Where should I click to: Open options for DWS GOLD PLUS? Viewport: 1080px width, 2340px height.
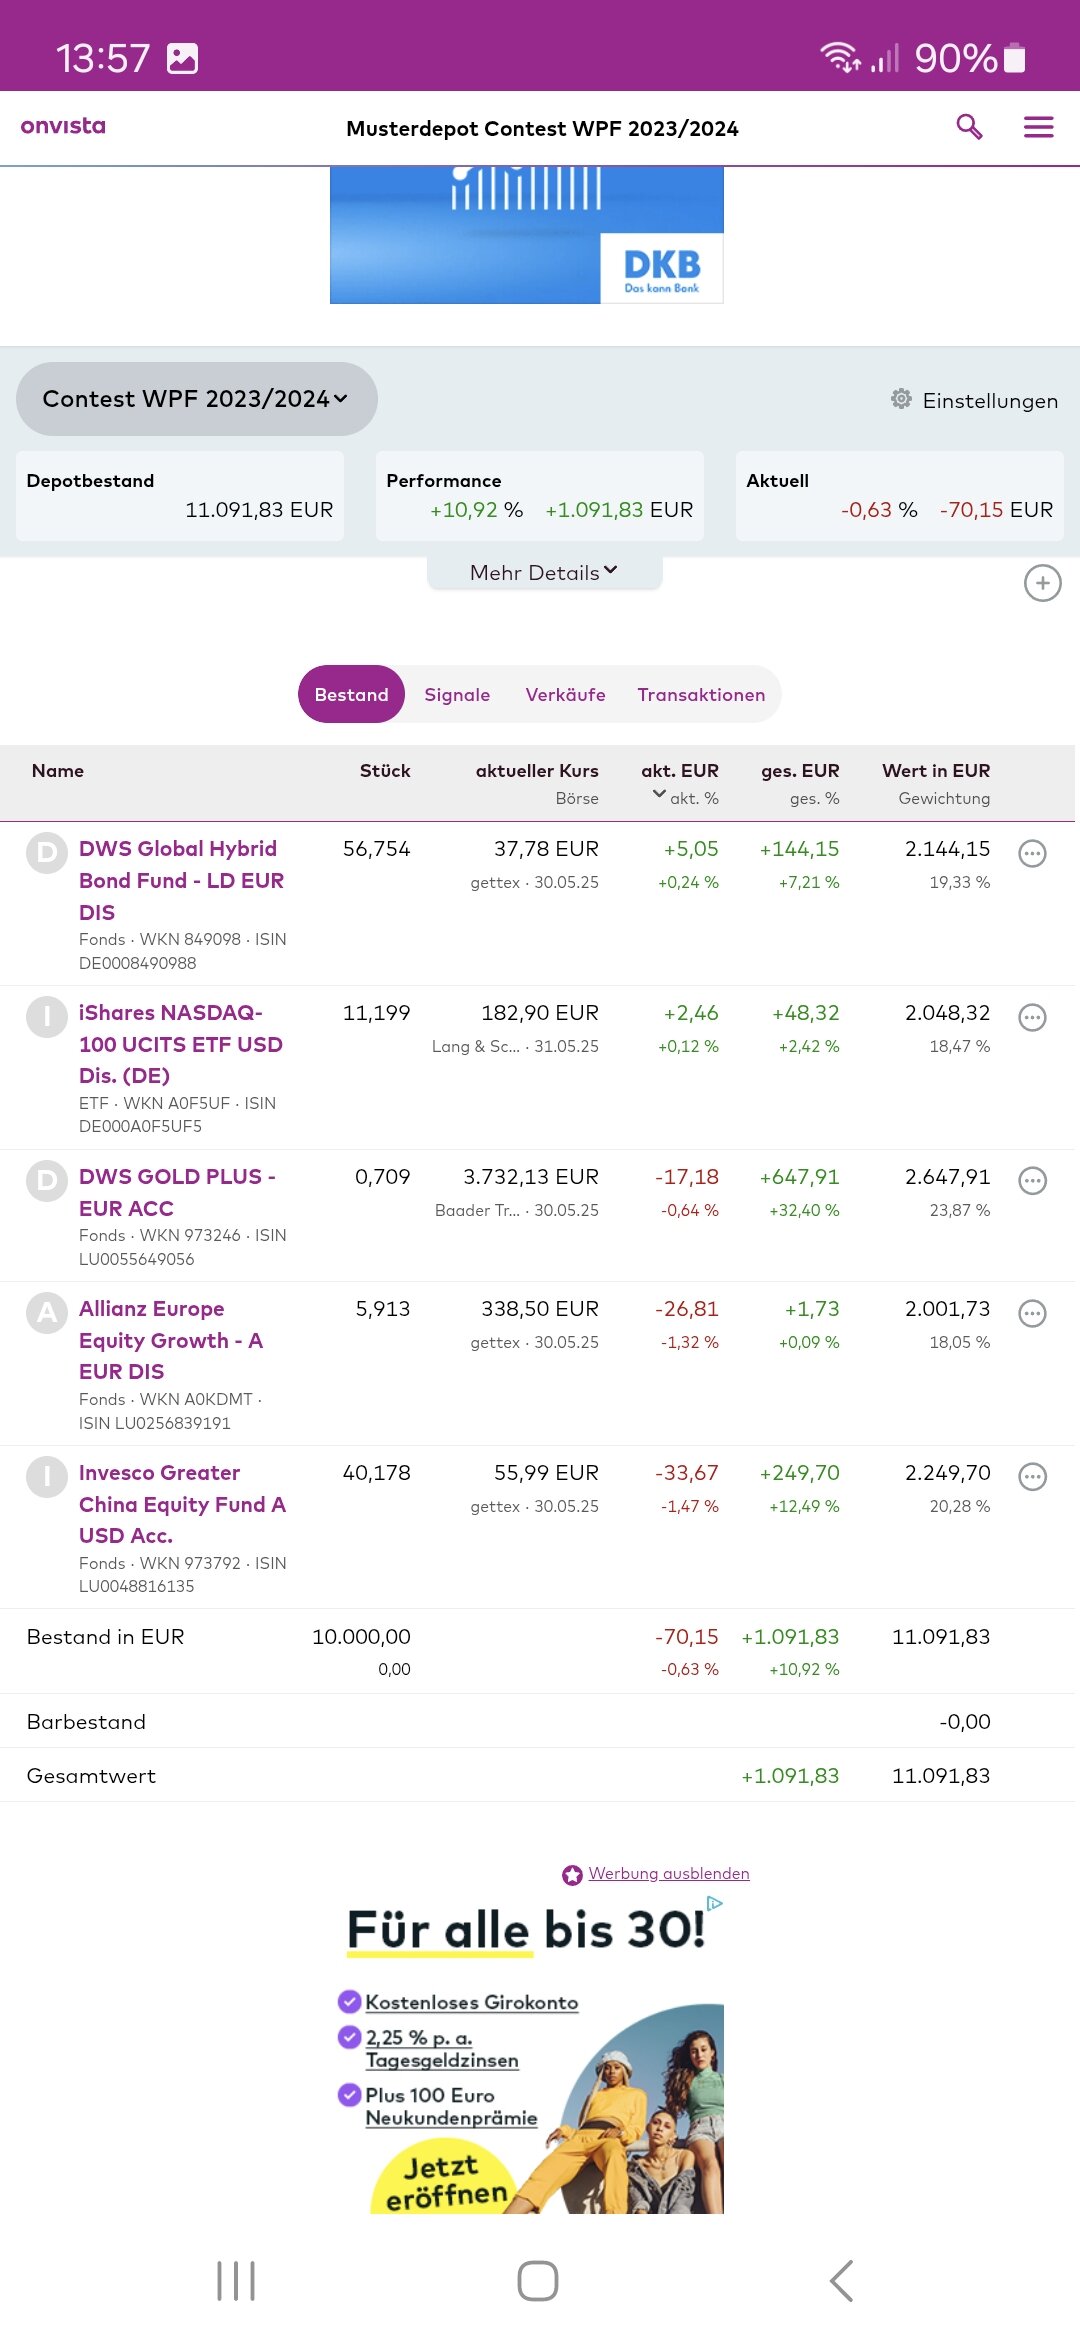pos(1032,1181)
